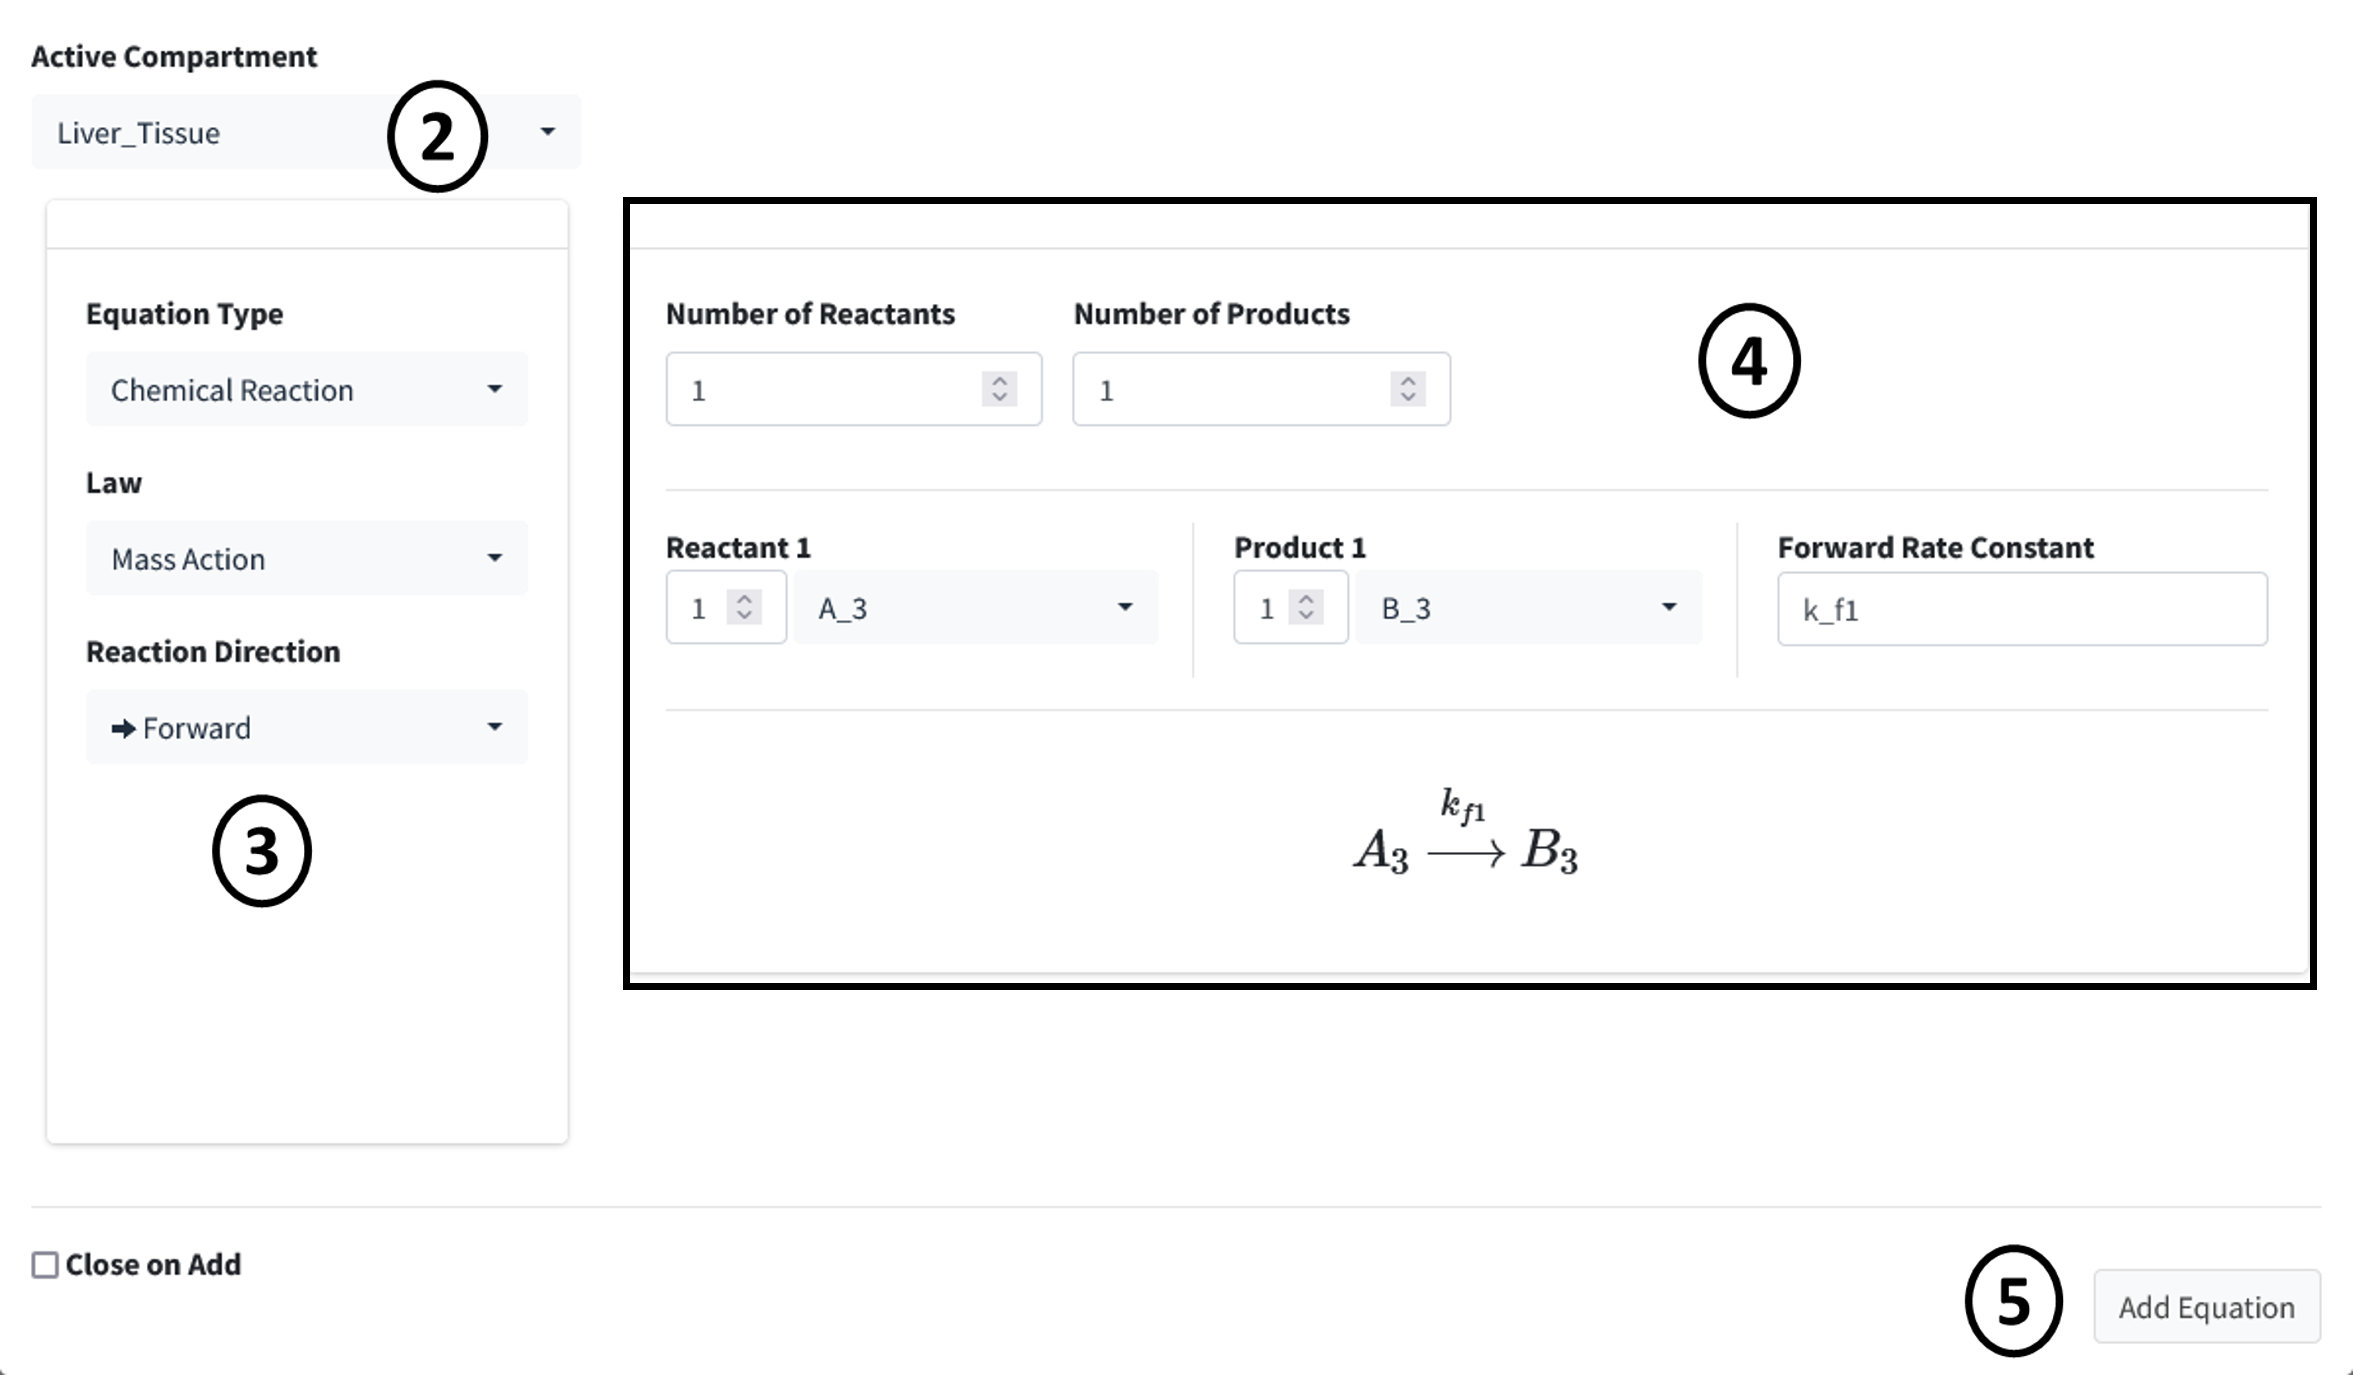Click the Number of Products spinner arrows
This screenshot has width=2353, height=1389.
point(1407,389)
